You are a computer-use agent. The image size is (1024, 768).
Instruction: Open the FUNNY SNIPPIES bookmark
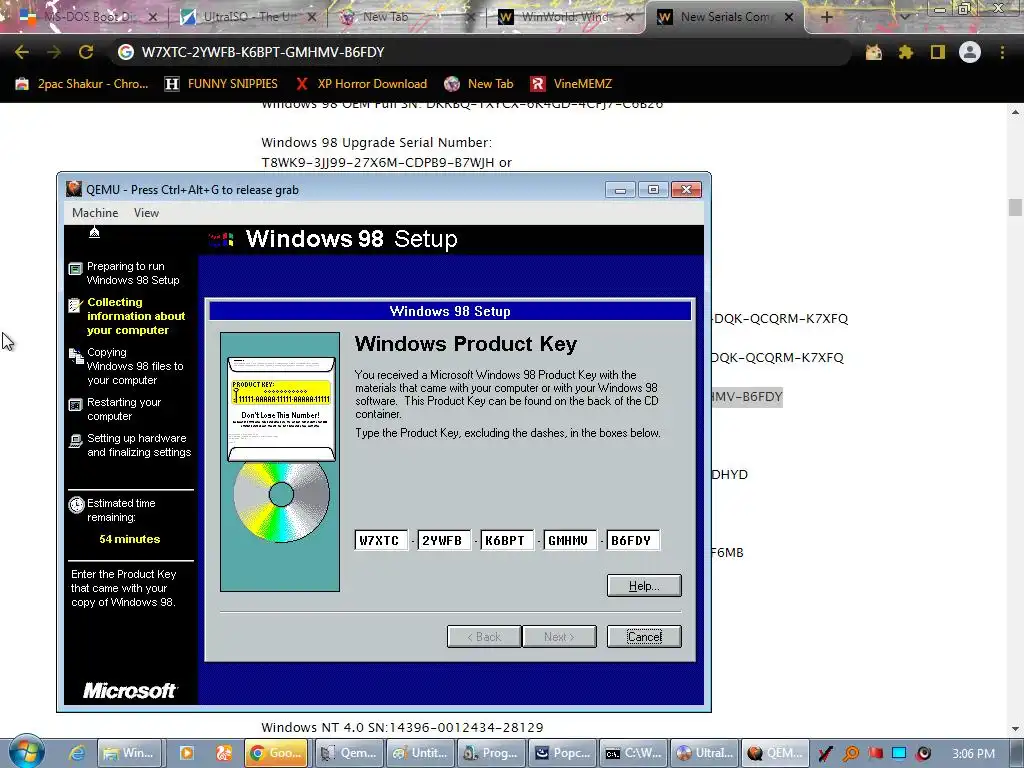[221, 84]
